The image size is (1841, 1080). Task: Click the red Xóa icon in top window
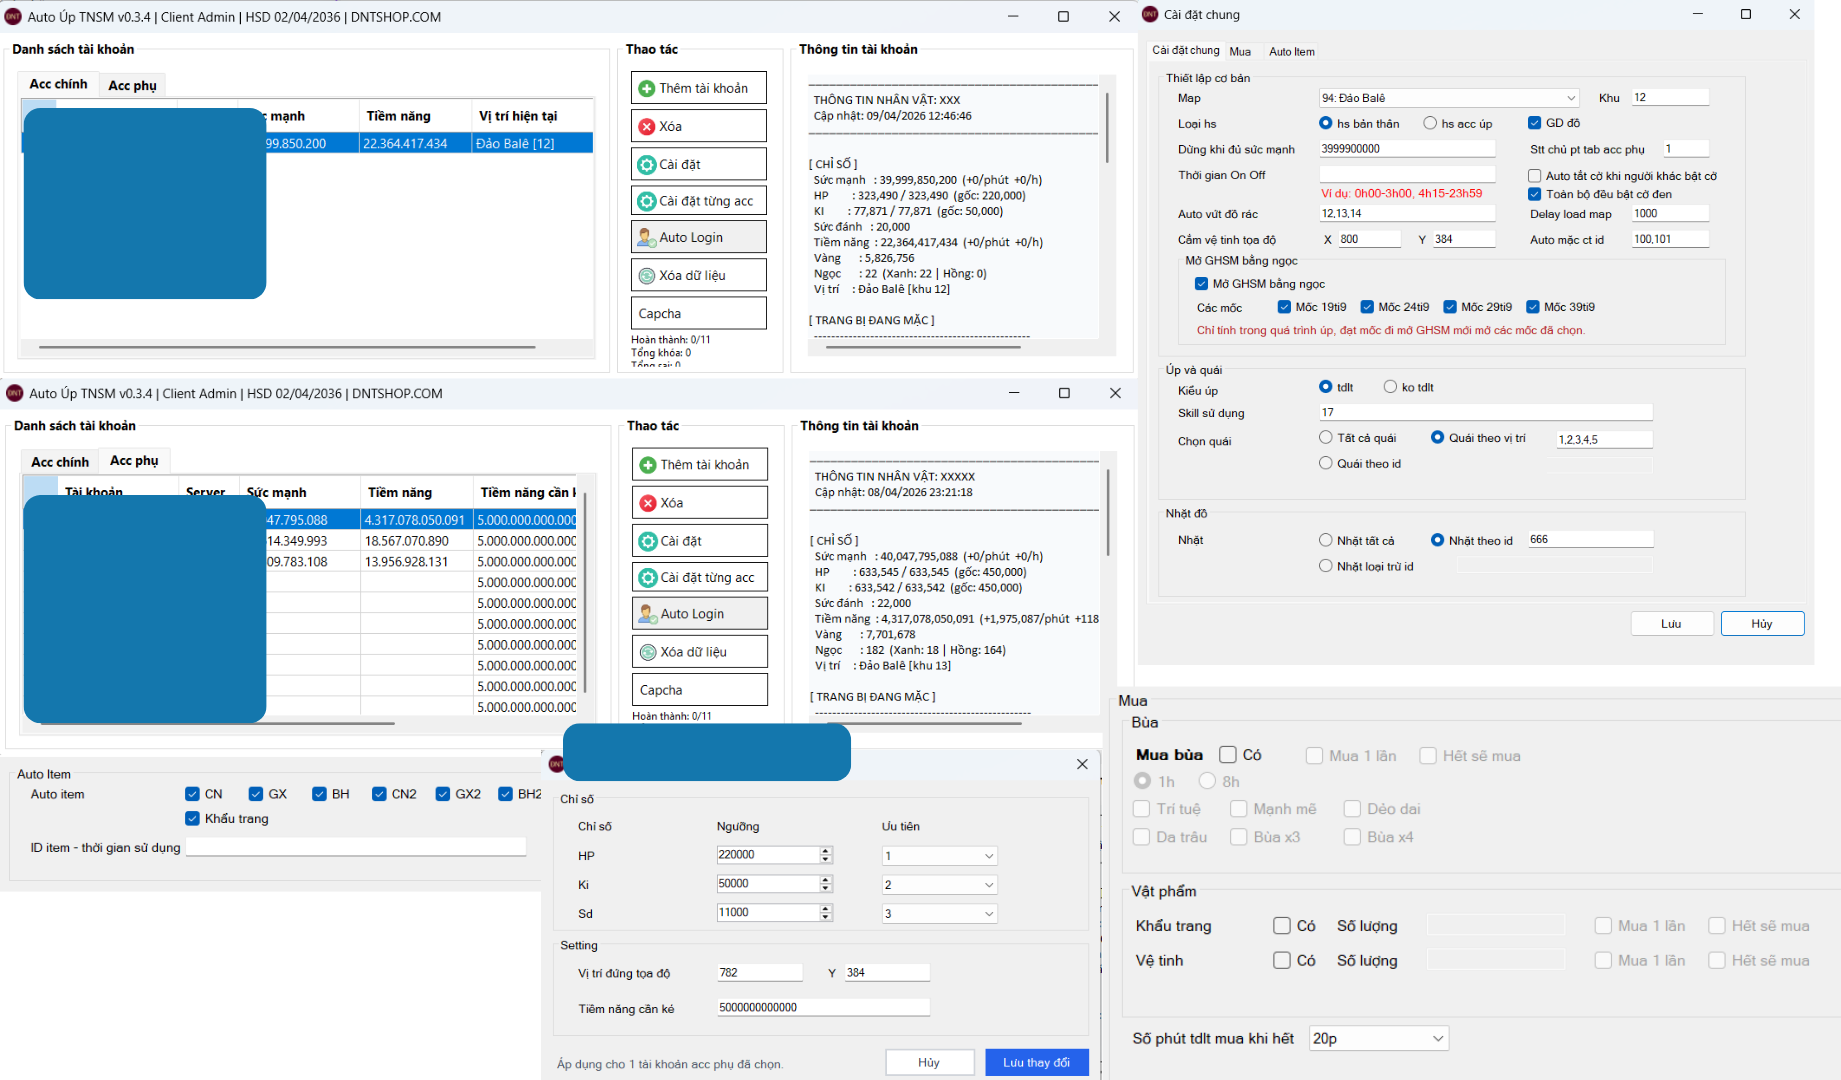pyautogui.click(x=647, y=126)
